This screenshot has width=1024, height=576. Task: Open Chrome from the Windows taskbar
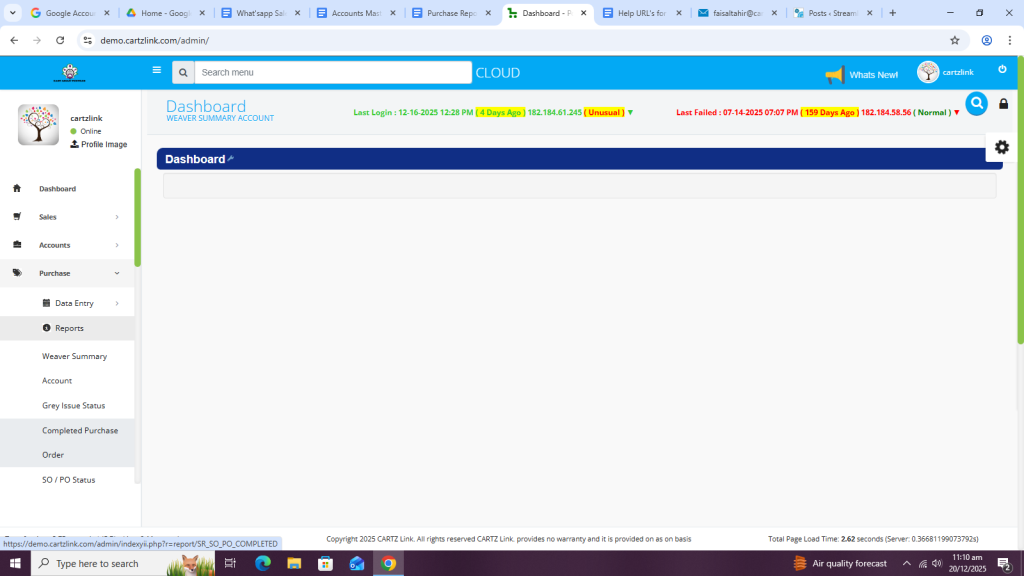[x=388, y=563]
